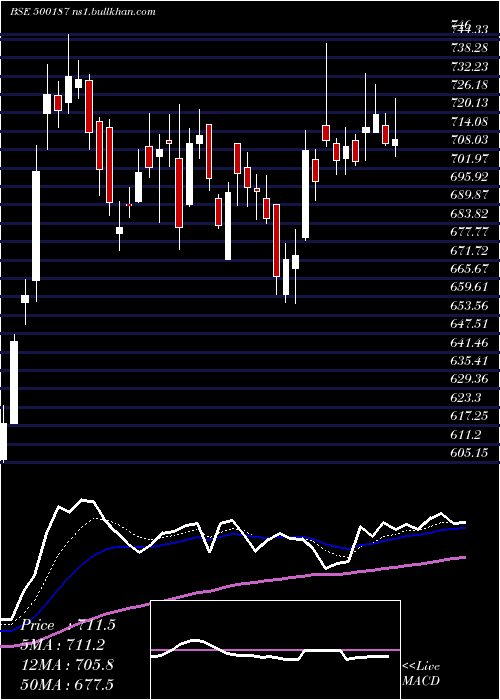Click the 5MA 711.2 legend entry
The image size is (500, 700).
tap(63, 645)
